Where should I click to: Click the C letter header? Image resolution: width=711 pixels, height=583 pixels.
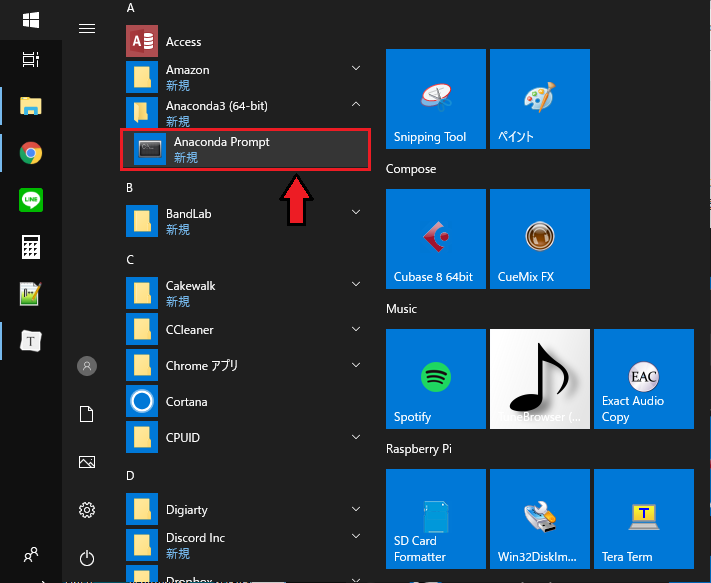[x=130, y=260]
